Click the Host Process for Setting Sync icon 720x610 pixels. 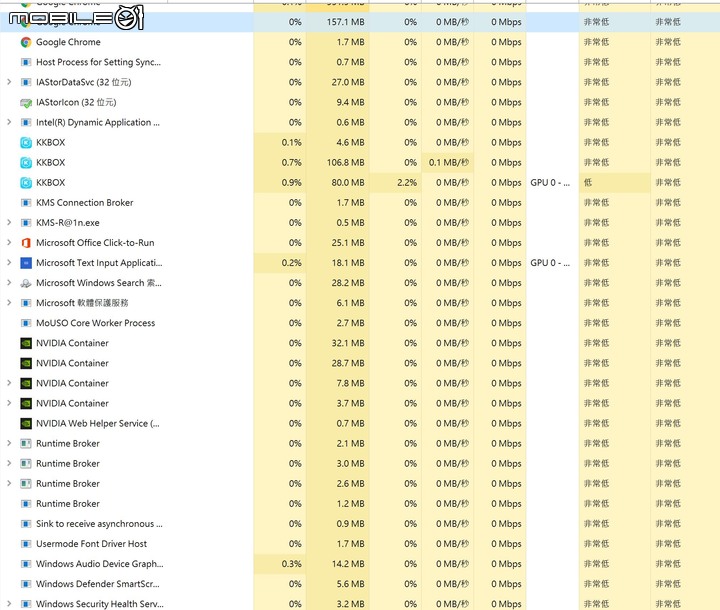[x=26, y=62]
